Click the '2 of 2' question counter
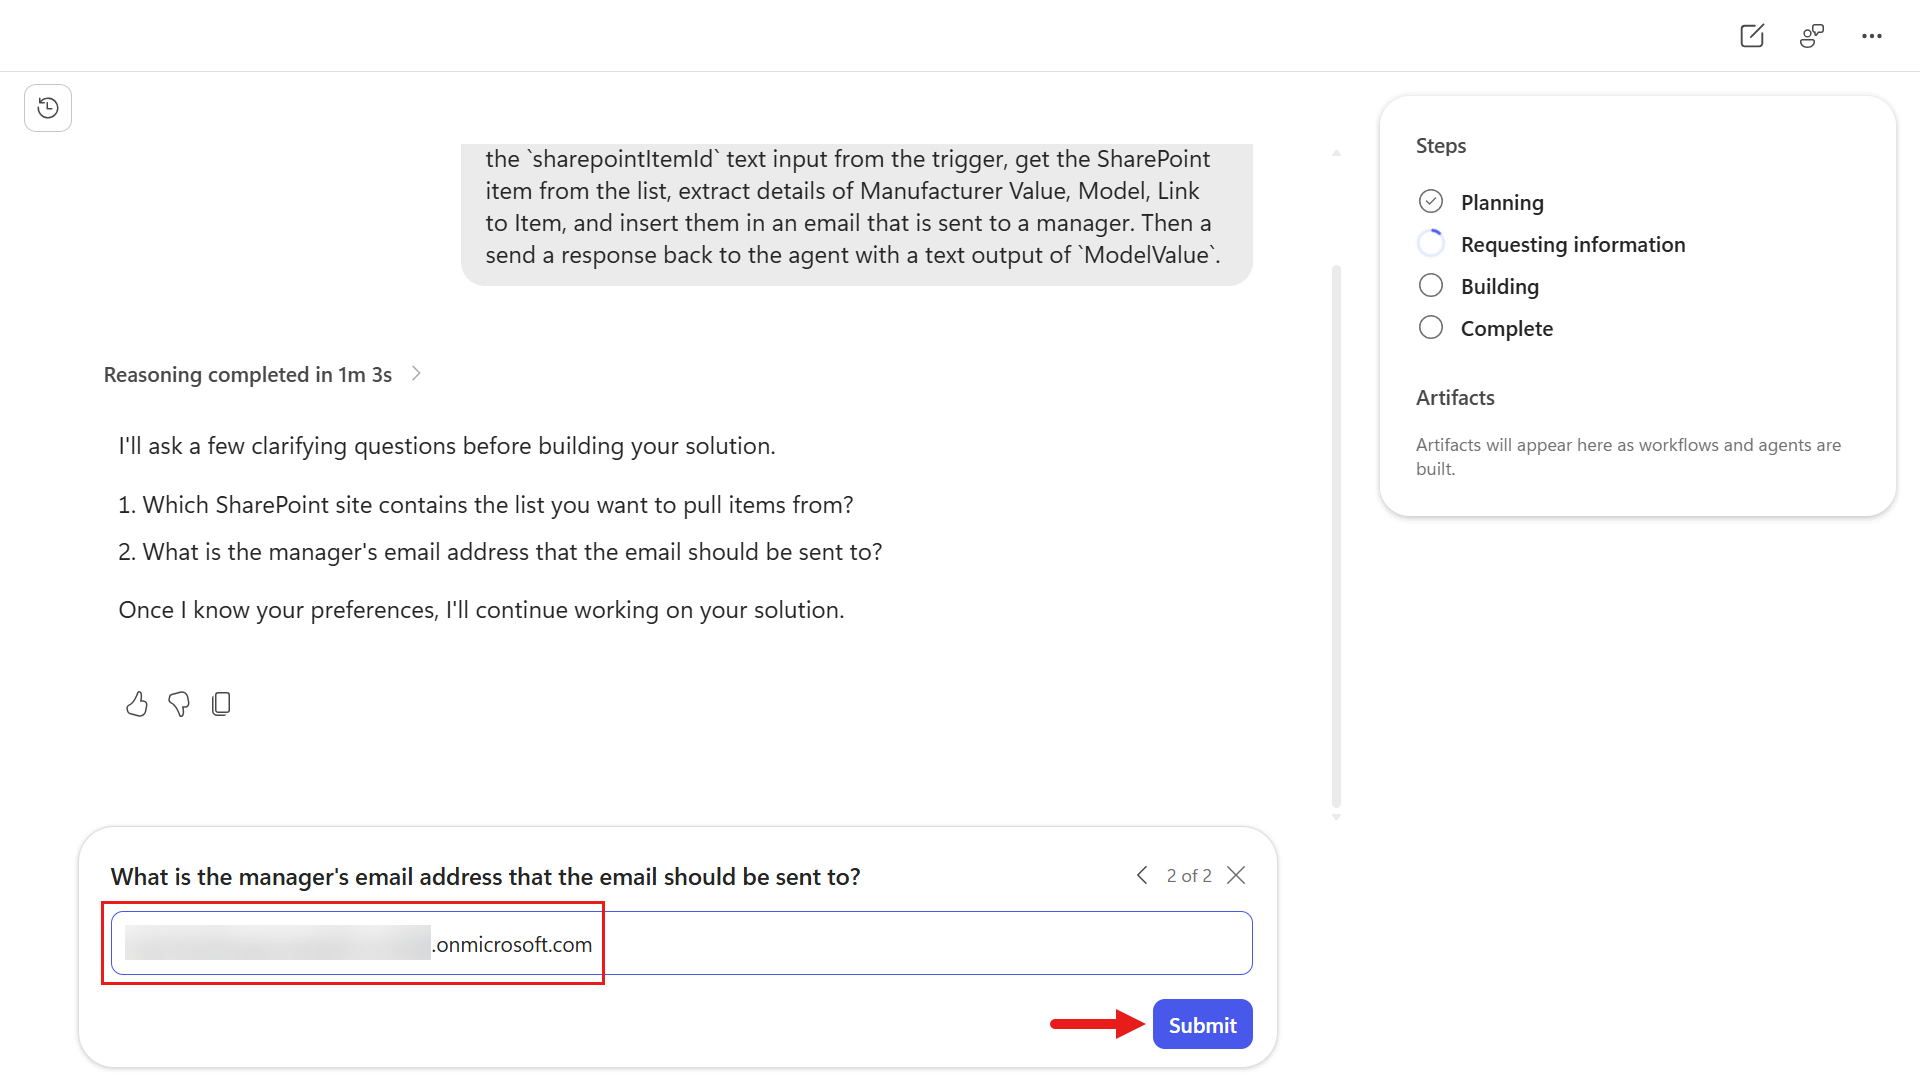This screenshot has width=1920, height=1080. 1189,875
